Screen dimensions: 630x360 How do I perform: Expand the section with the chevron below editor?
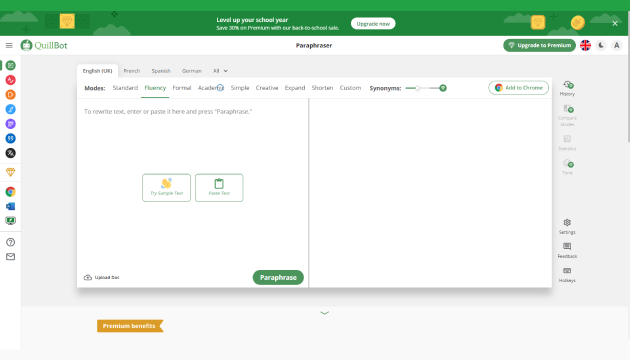325,313
